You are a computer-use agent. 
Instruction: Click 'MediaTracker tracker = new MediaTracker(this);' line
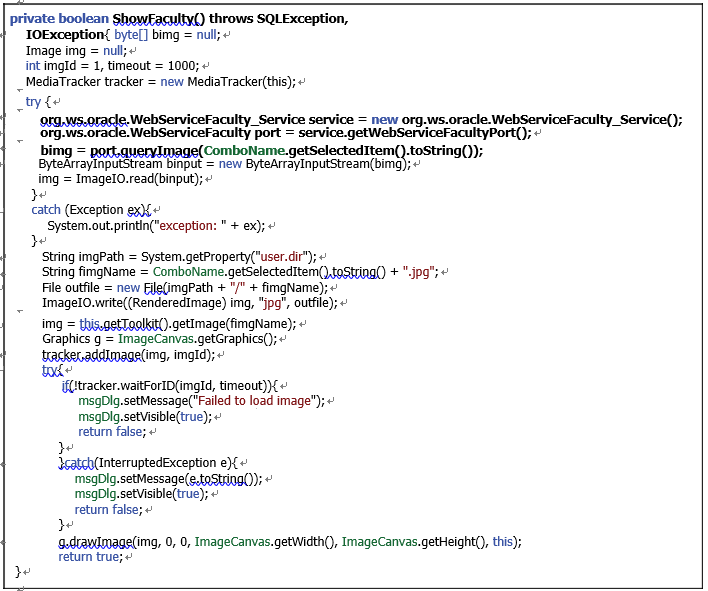[161, 82]
